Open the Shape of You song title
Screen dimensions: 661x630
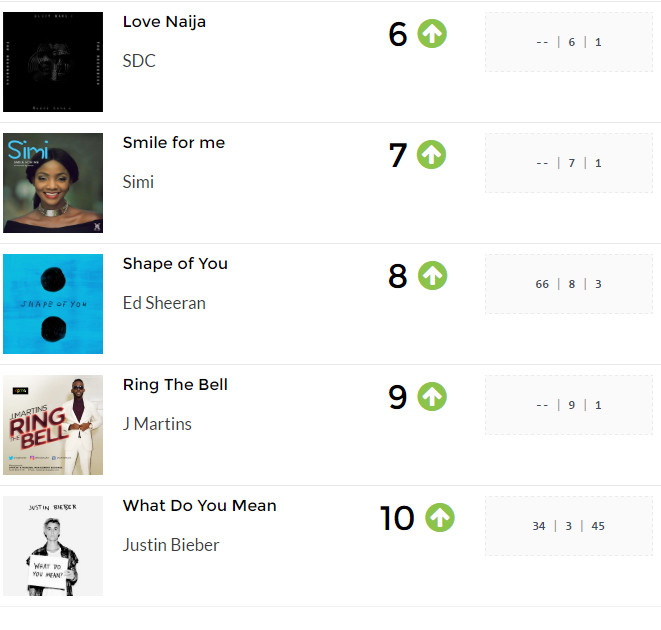coord(175,264)
